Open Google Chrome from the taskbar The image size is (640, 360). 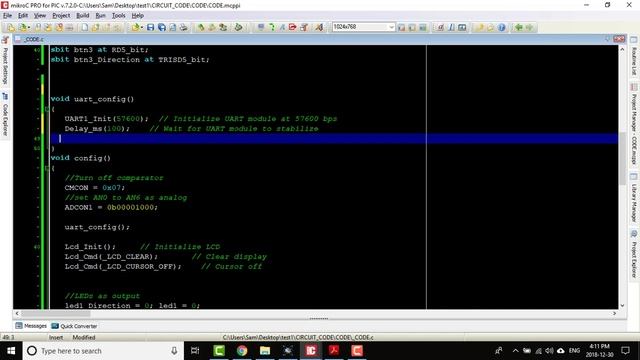[x=242, y=351]
